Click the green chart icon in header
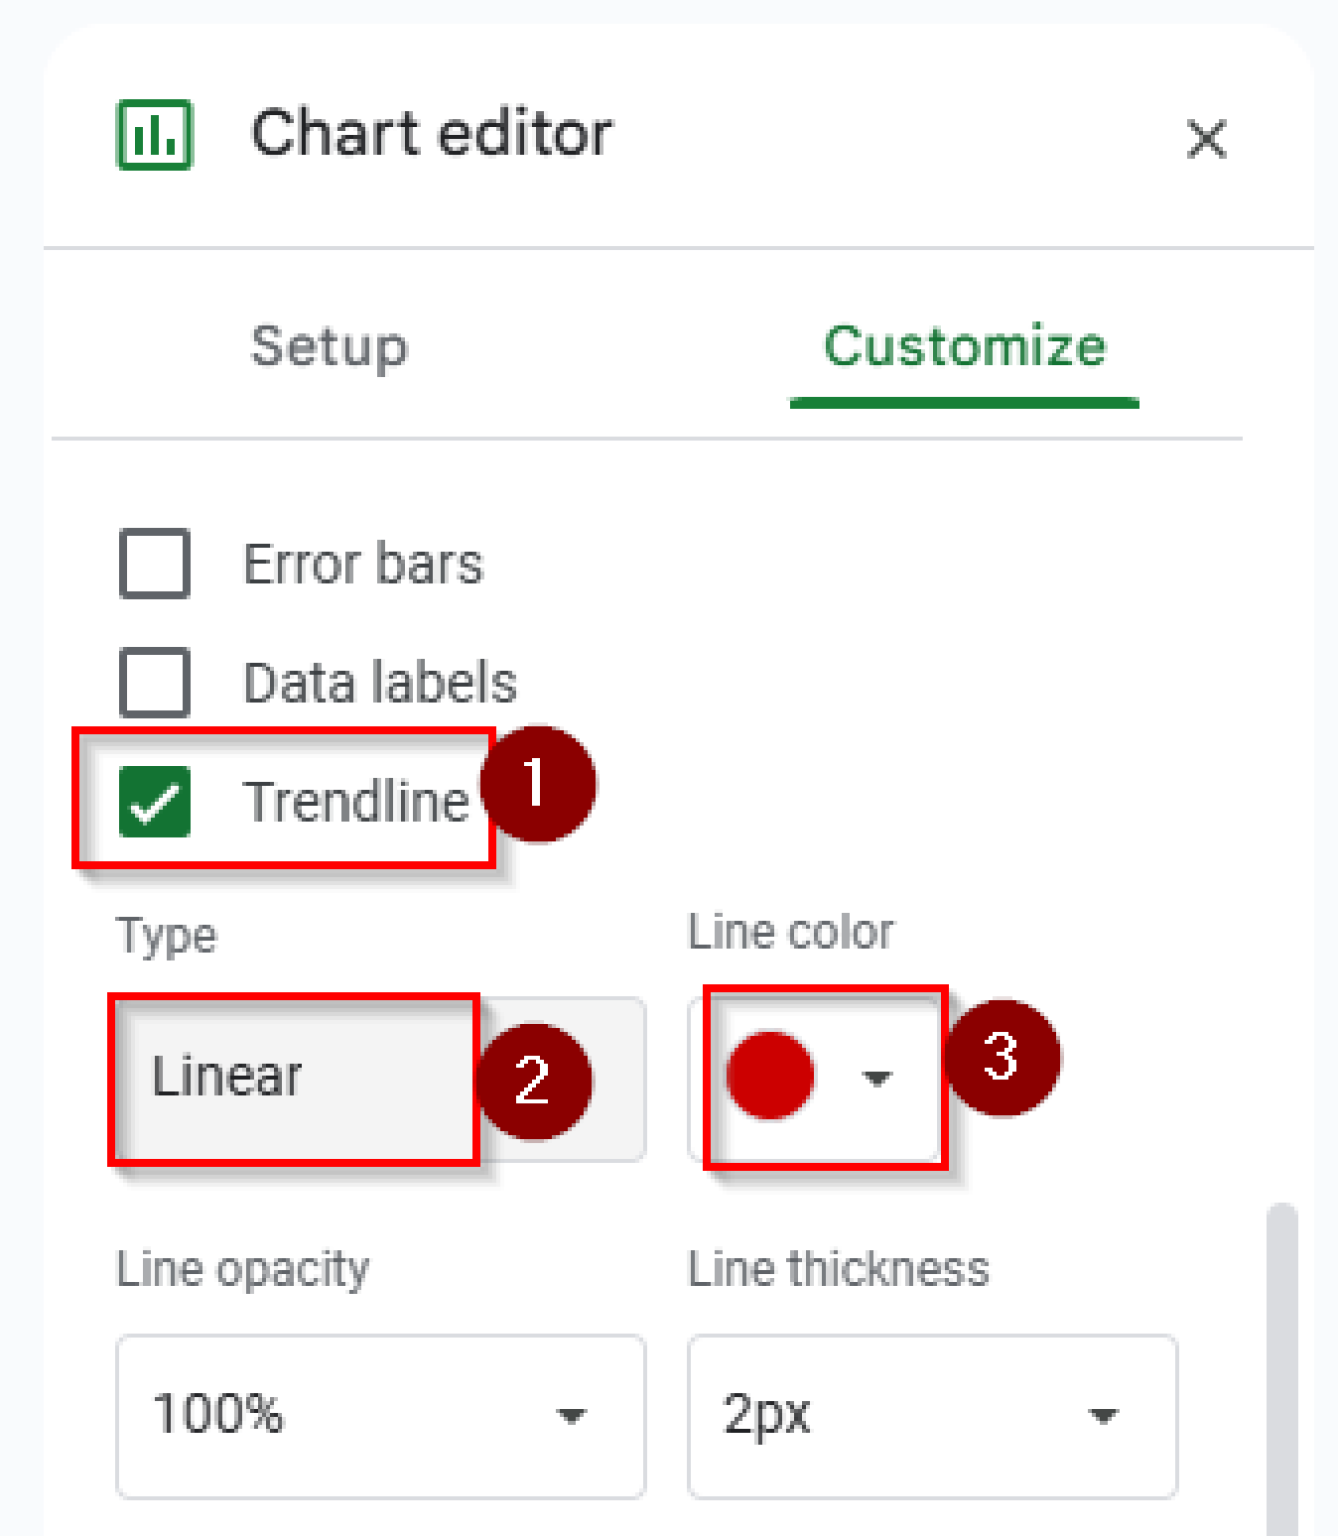Image resolution: width=1338 pixels, height=1536 pixels. pos(155,135)
